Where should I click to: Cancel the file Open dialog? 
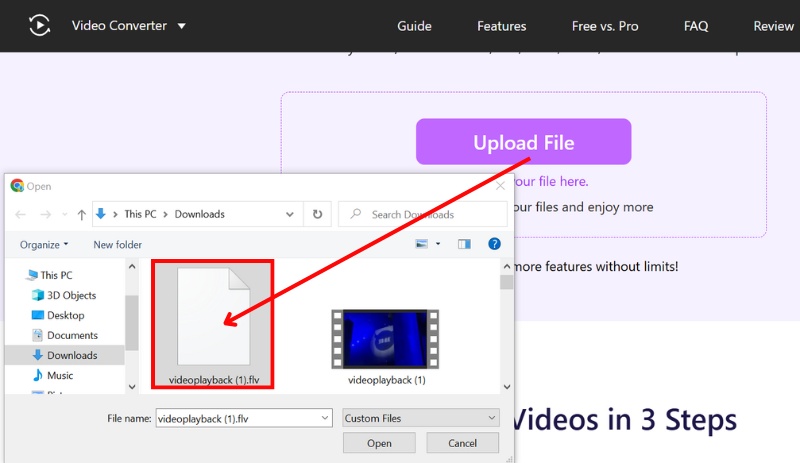tap(462, 442)
